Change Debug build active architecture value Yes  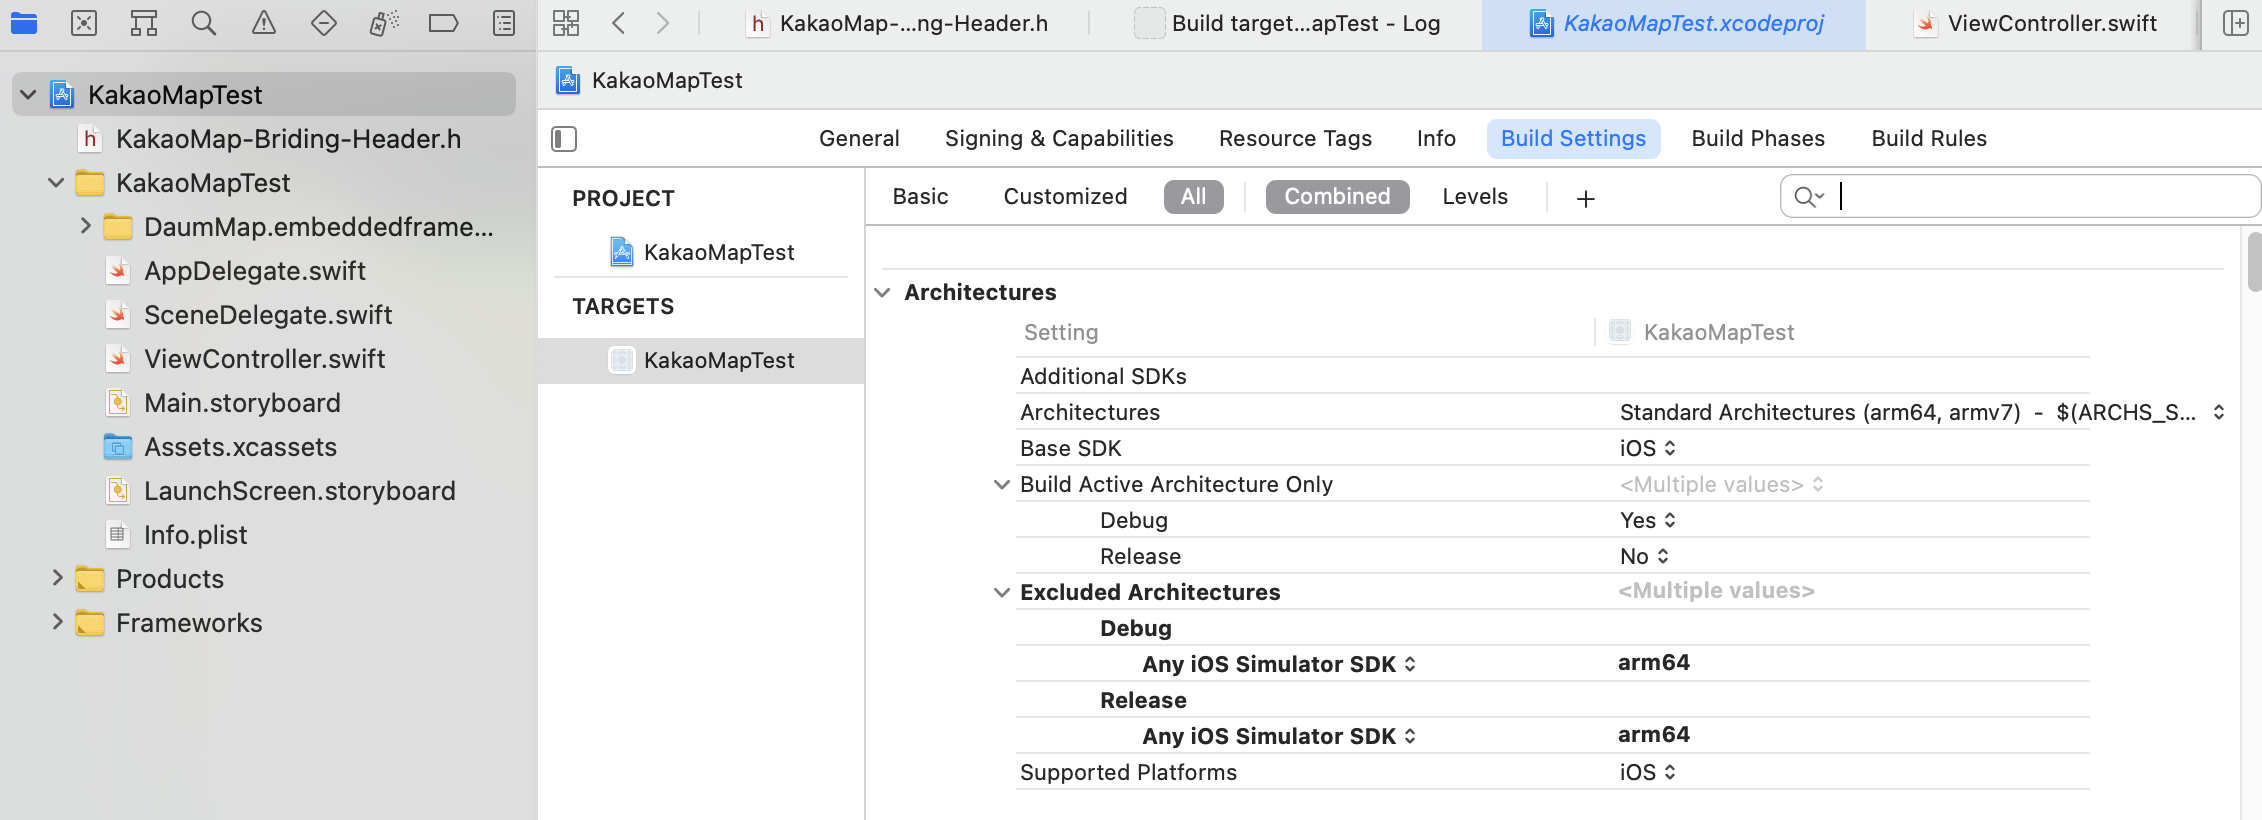(1648, 520)
